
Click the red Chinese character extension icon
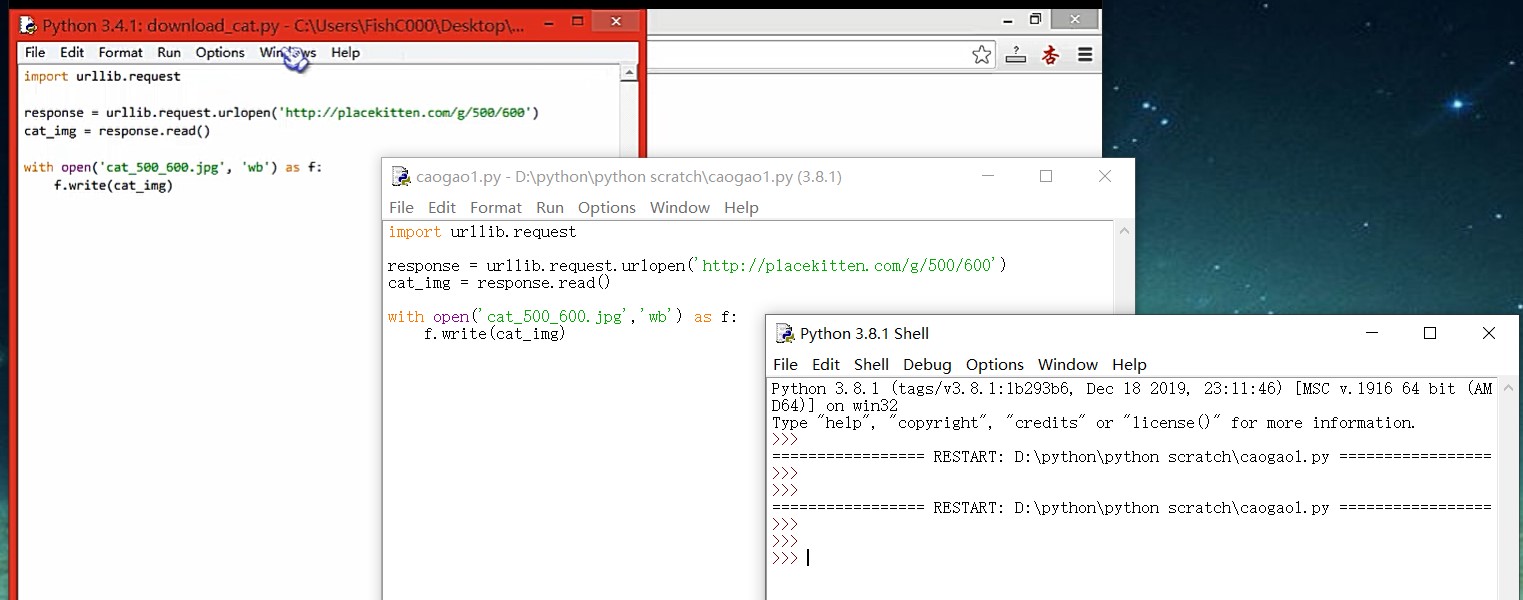pos(1050,55)
